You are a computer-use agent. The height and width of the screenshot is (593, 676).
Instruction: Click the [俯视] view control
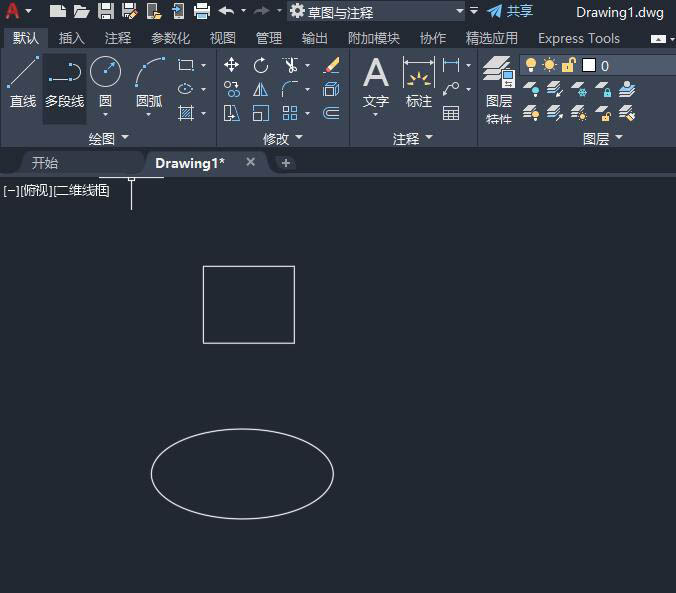tap(36, 190)
